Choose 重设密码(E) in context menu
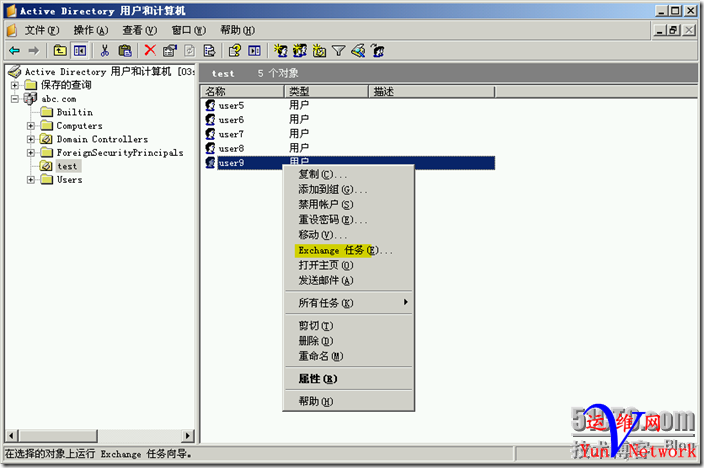704x468 pixels. tap(348, 220)
